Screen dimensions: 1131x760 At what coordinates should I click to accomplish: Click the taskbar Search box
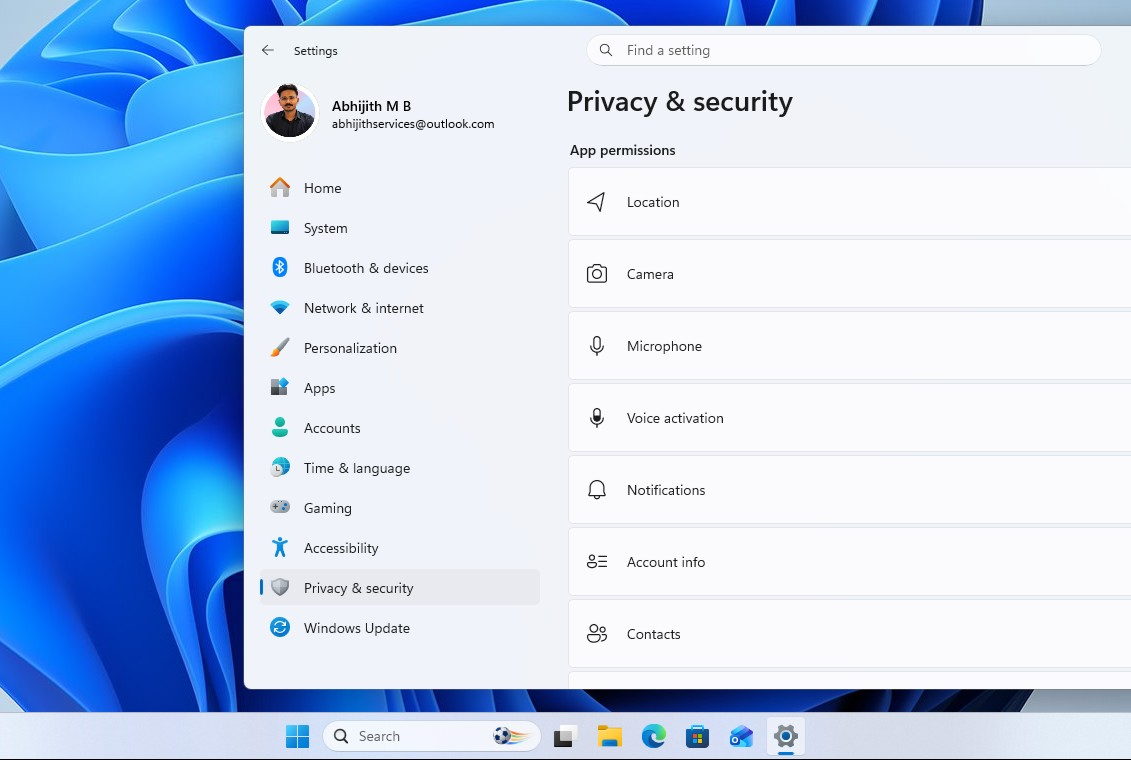coord(431,736)
